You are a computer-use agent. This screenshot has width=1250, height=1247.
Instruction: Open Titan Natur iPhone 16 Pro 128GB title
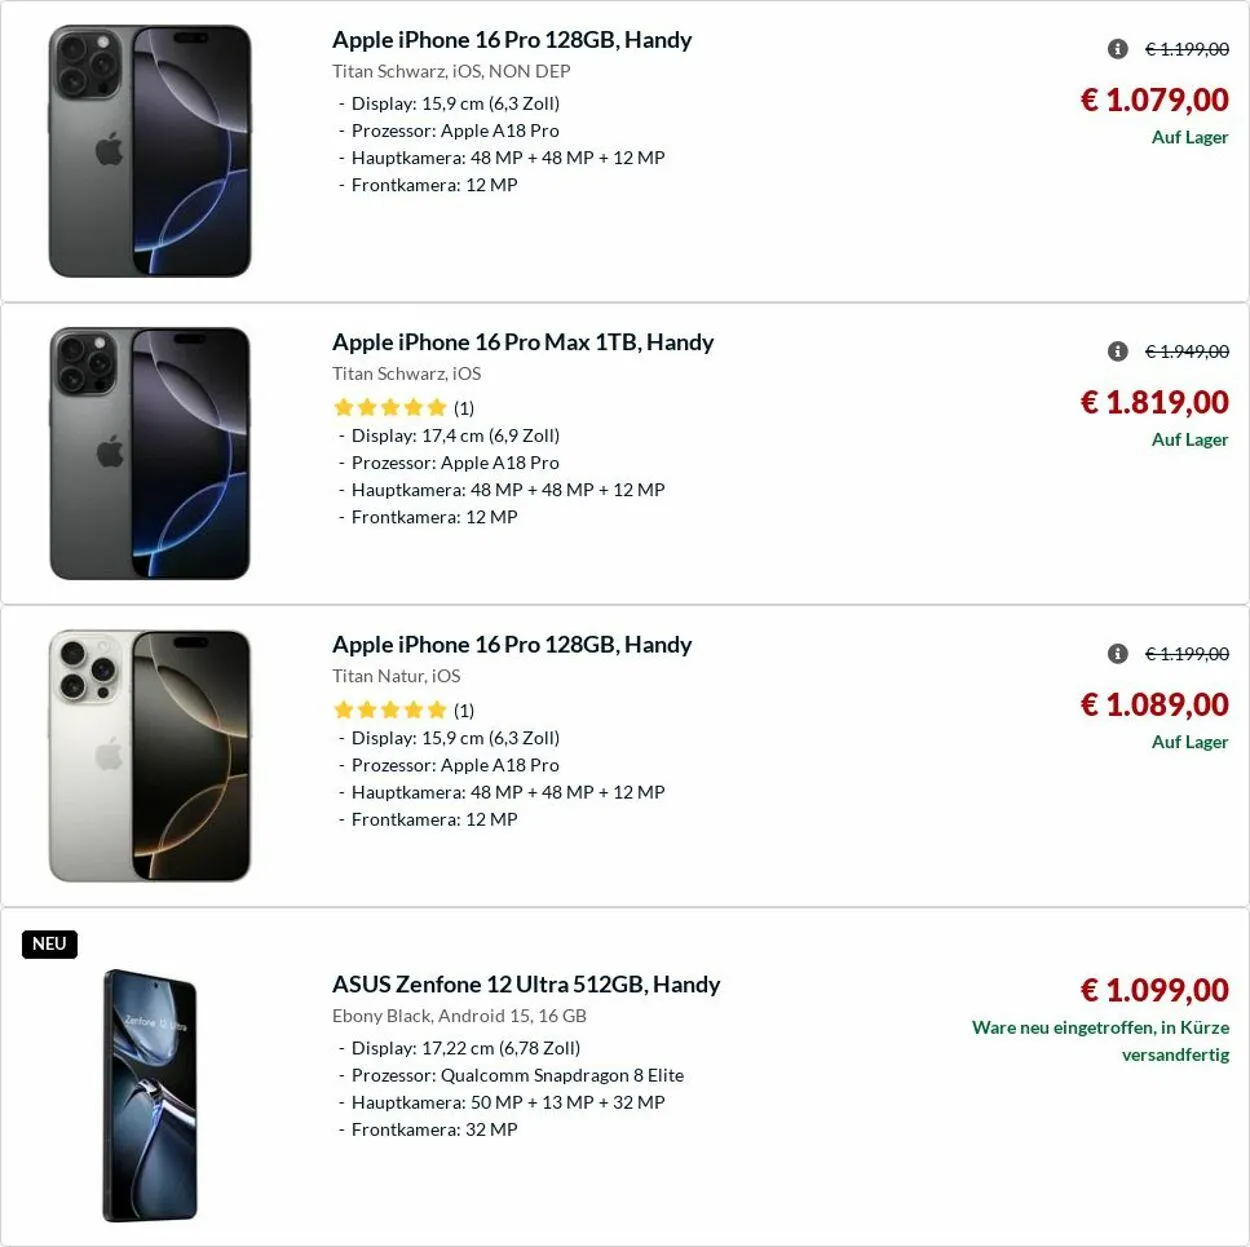click(511, 645)
